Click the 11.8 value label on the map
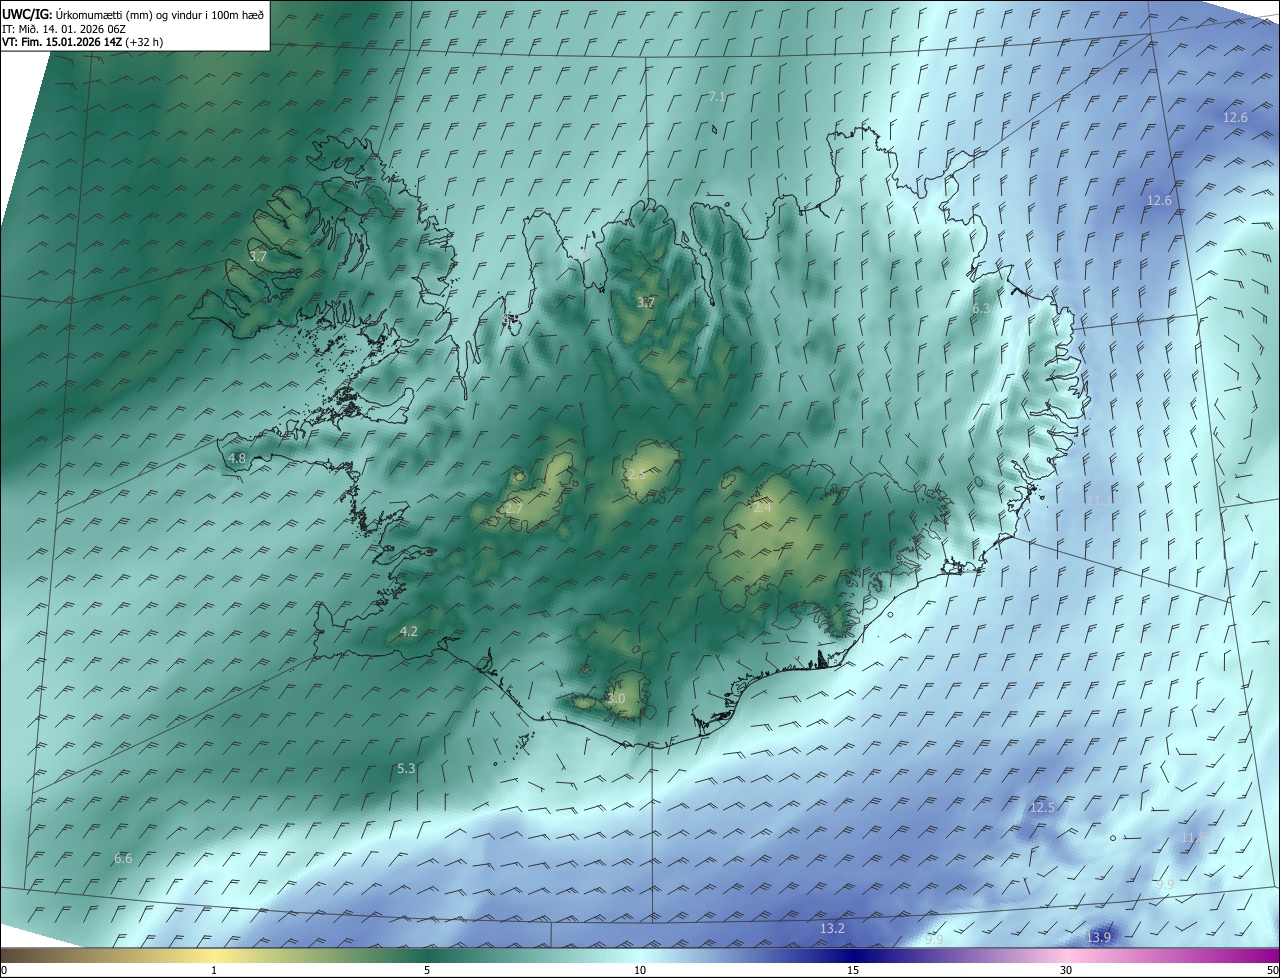 (x=1194, y=837)
